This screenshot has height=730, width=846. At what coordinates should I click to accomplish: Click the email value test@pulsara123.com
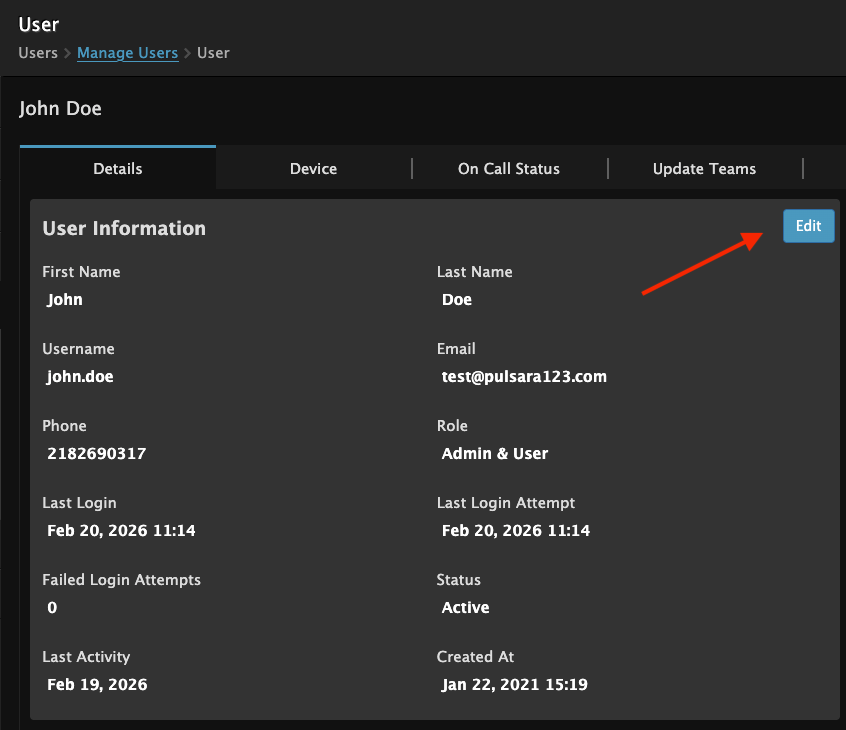[524, 377]
